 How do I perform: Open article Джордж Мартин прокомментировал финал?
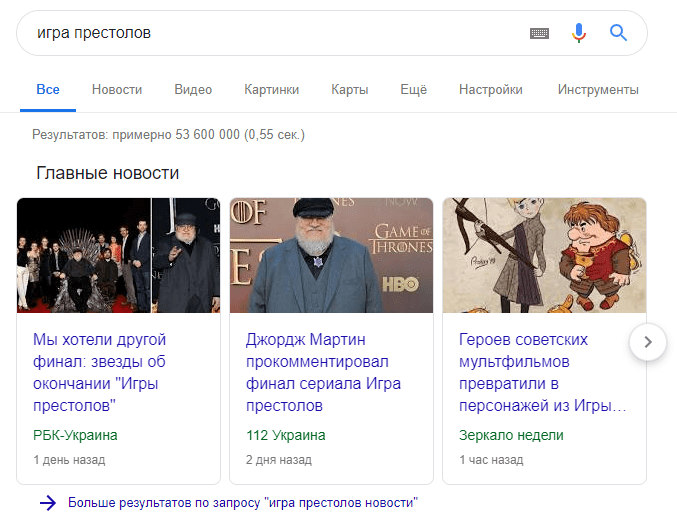(323, 372)
